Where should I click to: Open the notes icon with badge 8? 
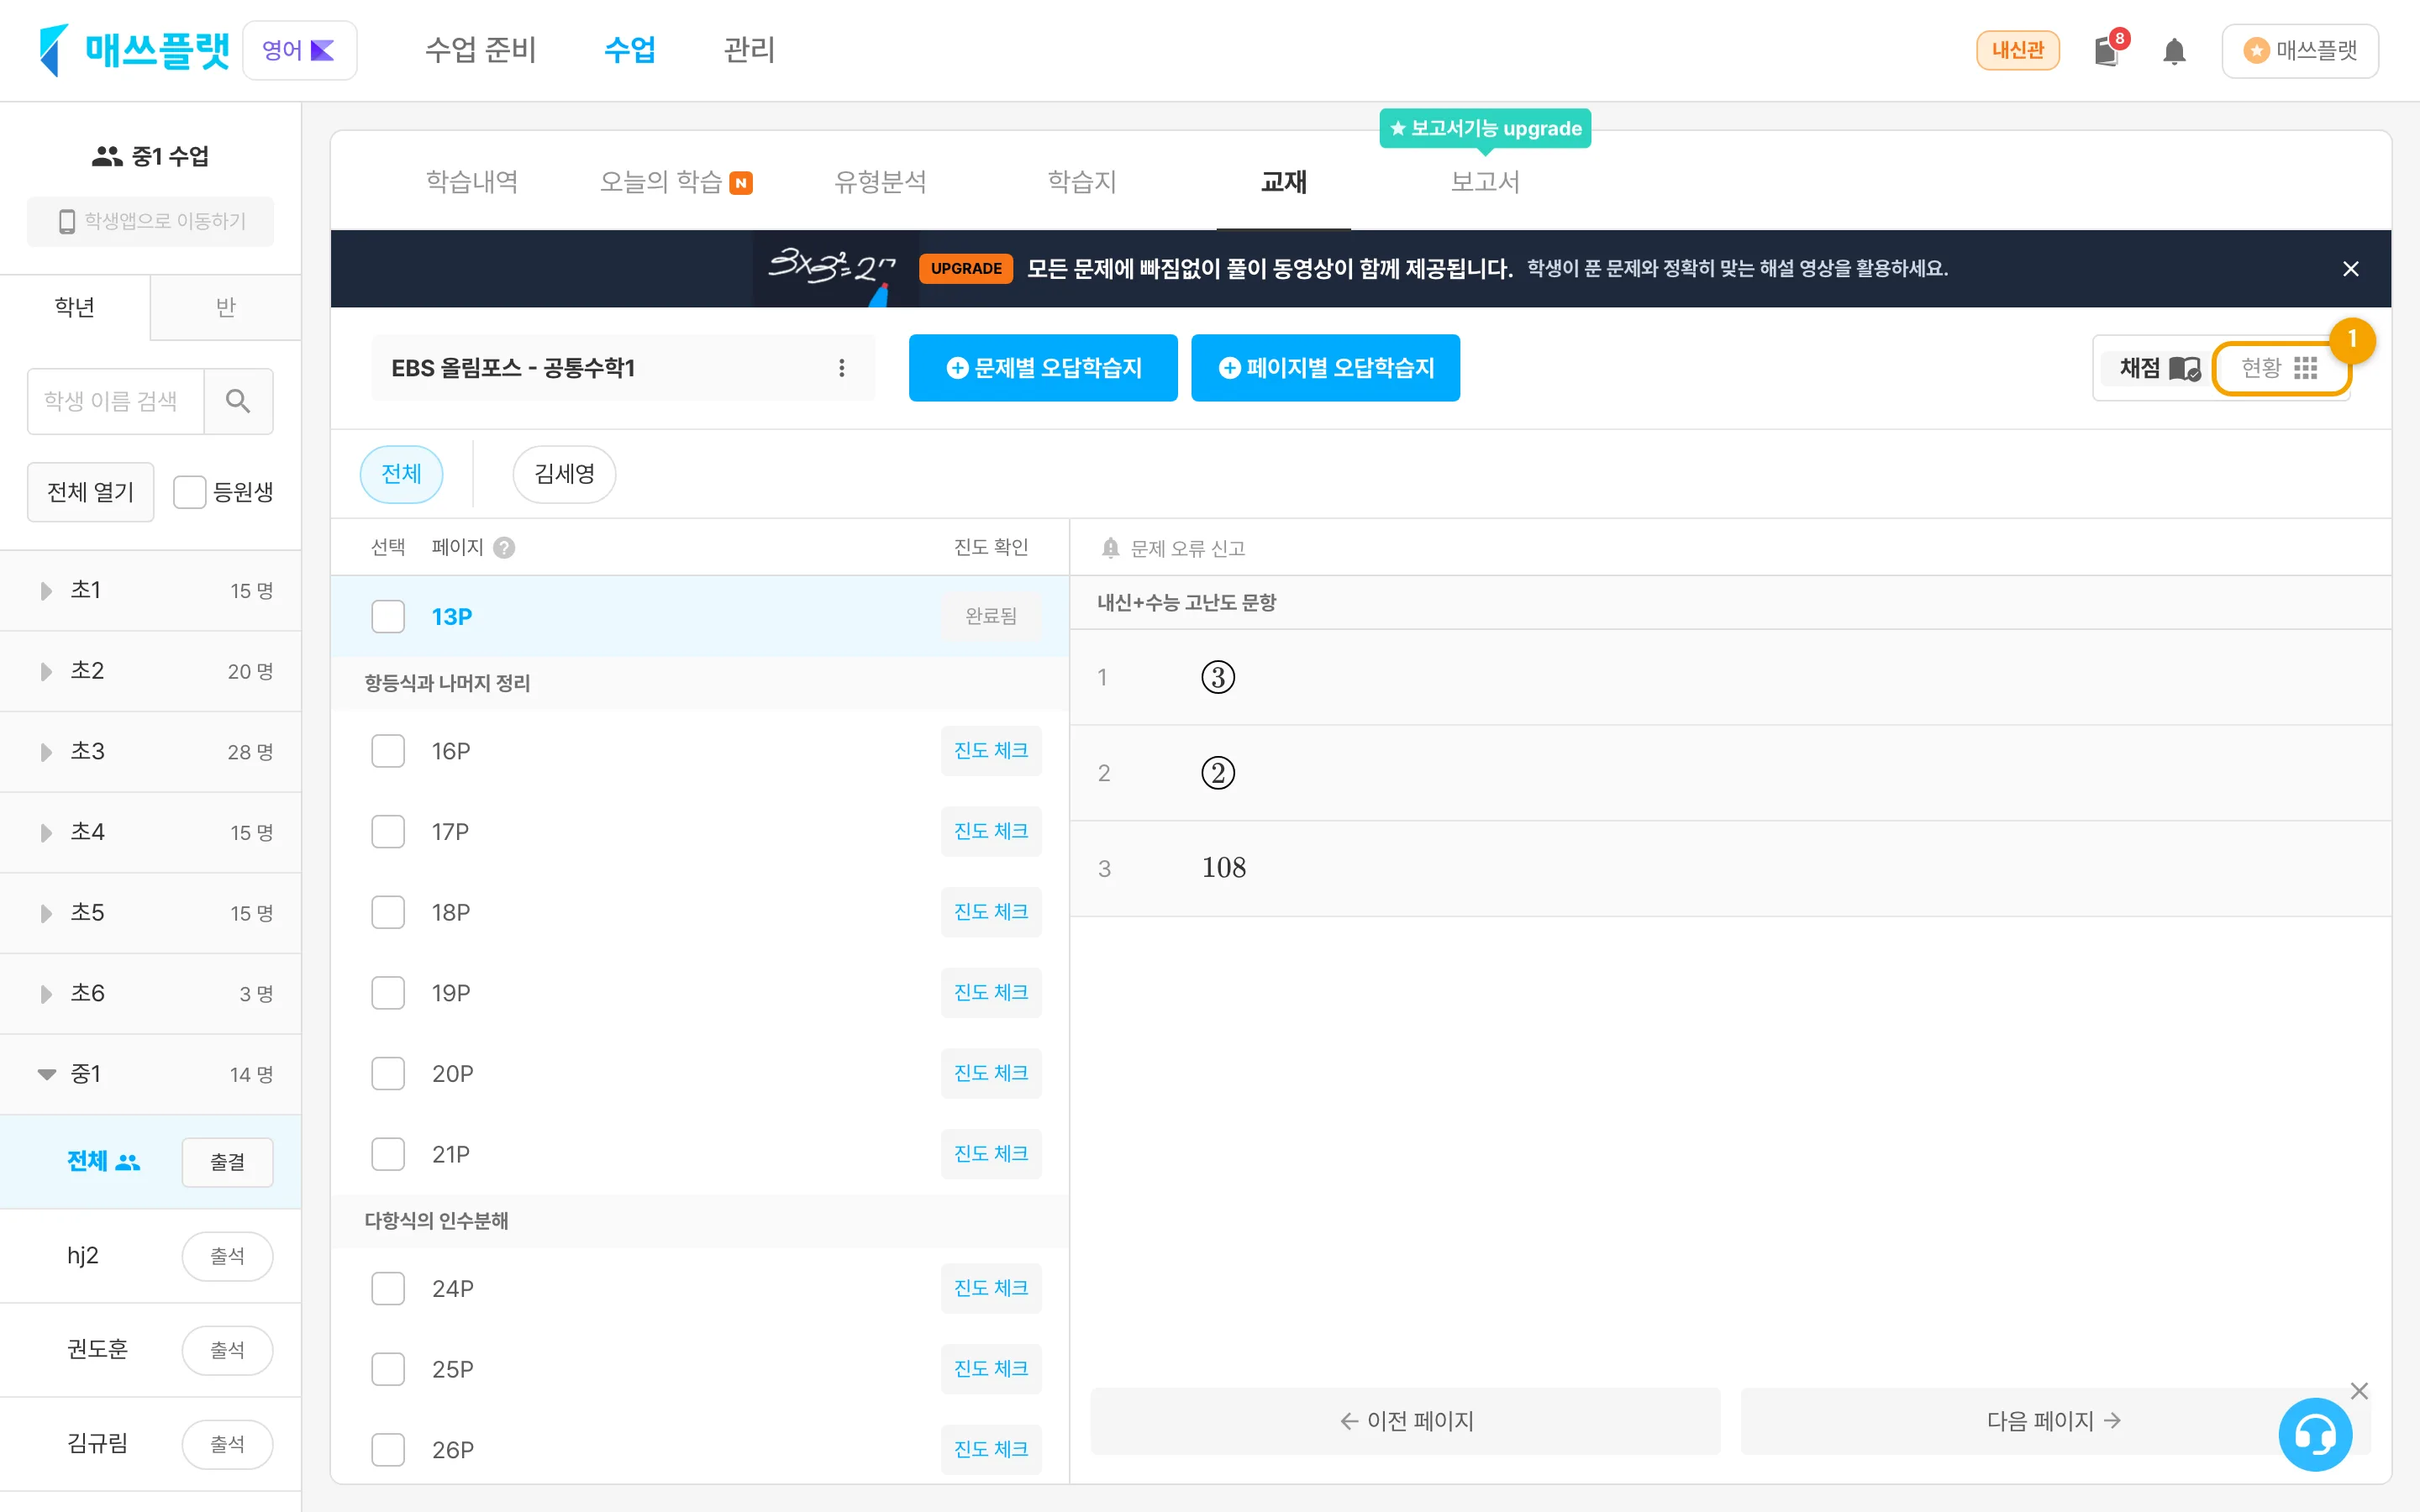2108,50
